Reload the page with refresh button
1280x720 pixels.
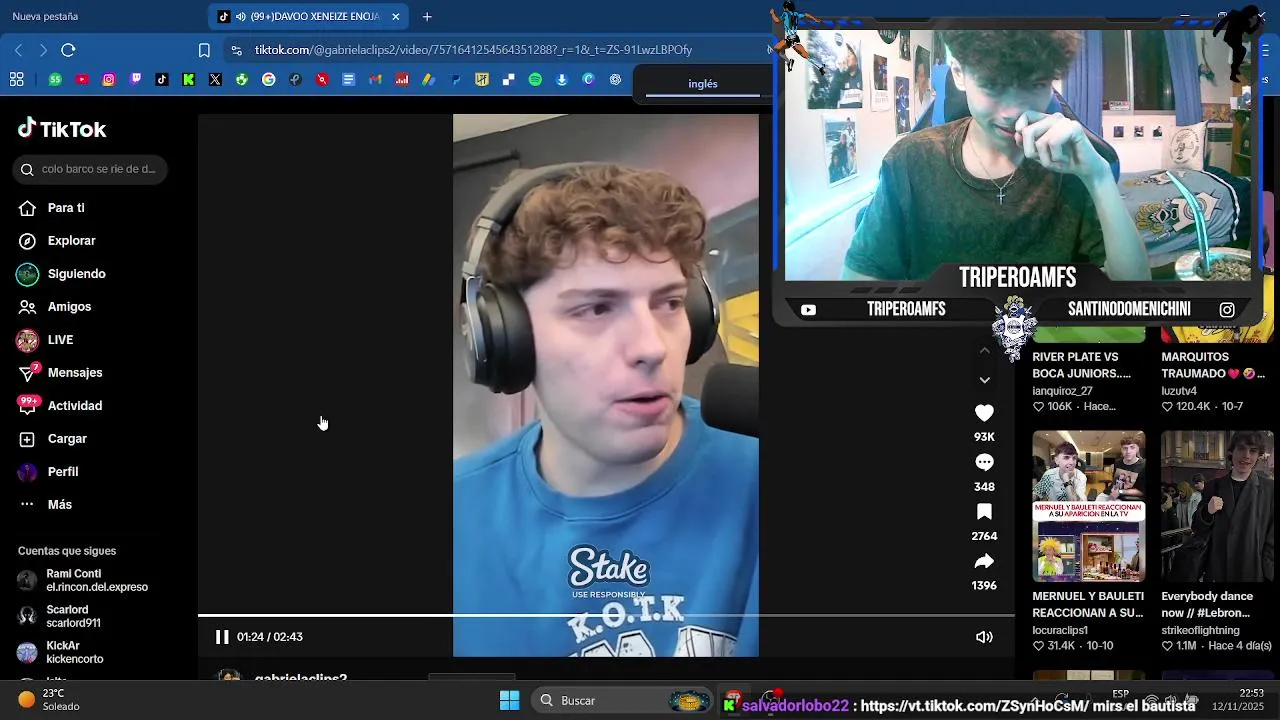68,50
